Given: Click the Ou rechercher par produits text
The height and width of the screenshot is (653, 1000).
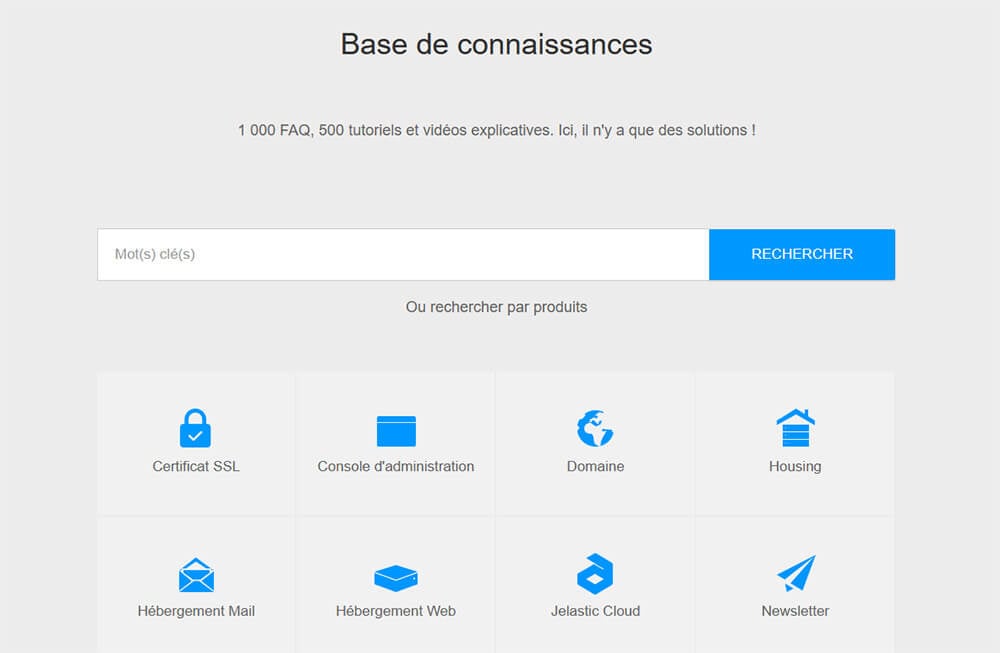Looking at the screenshot, I should [496, 307].
